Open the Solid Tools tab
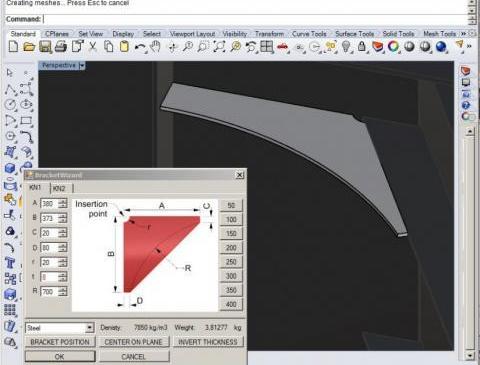The width and height of the screenshot is (480, 365). point(398,34)
